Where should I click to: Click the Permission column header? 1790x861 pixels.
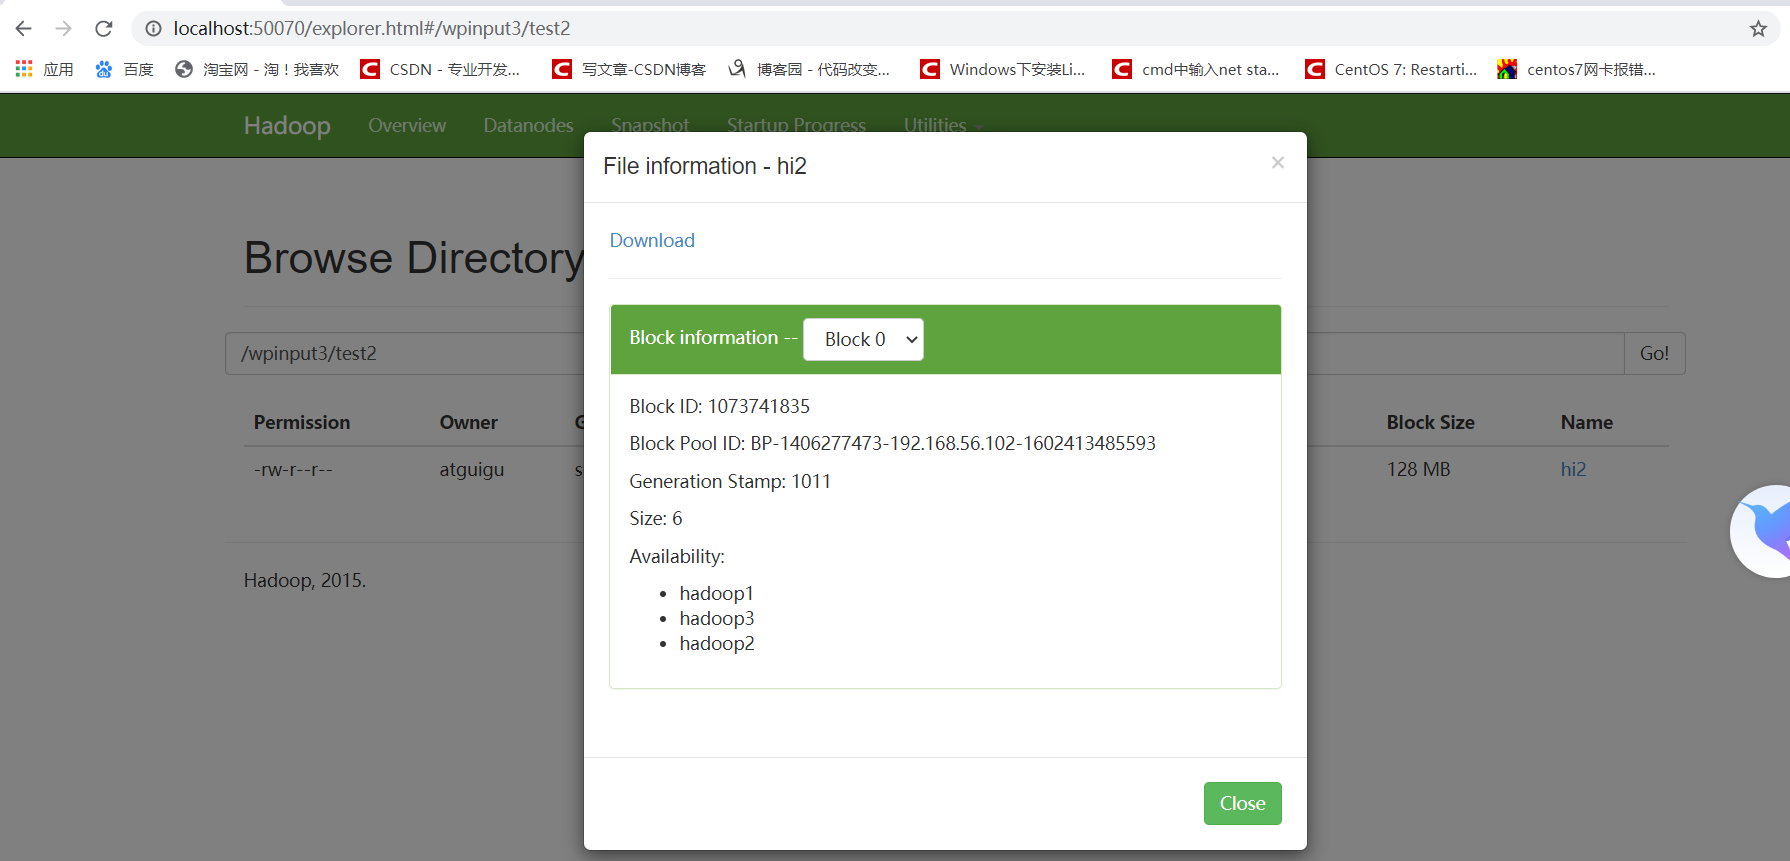point(302,422)
